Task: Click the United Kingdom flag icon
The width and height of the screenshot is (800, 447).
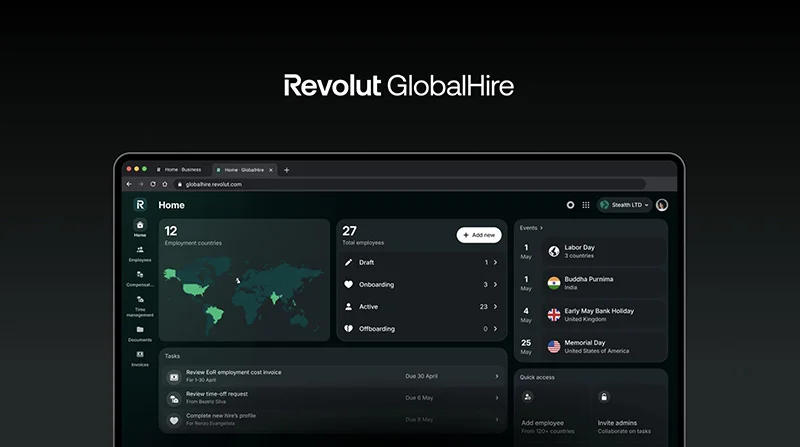Action: click(554, 315)
